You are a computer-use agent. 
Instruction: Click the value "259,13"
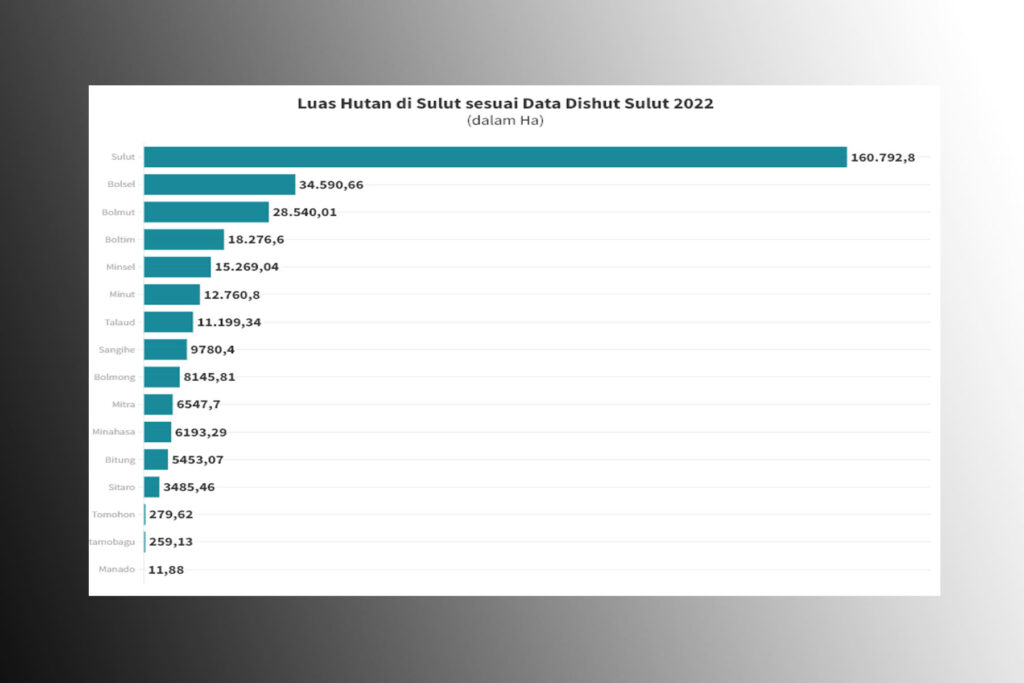tap(171, 542)
